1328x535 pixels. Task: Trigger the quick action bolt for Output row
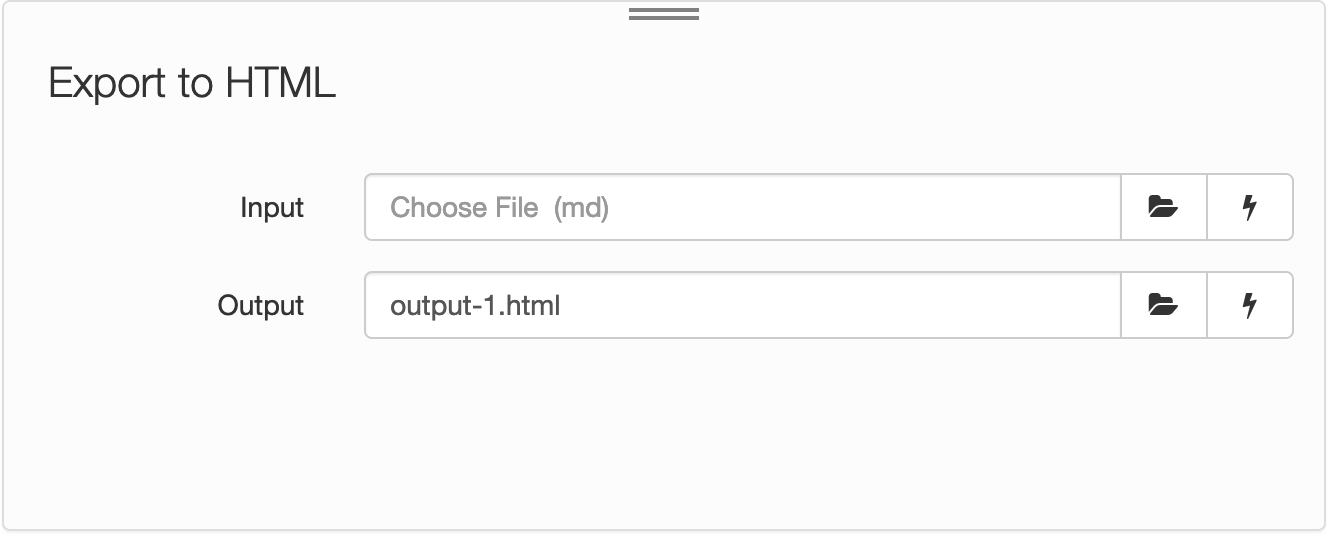tap(1249, 305)
